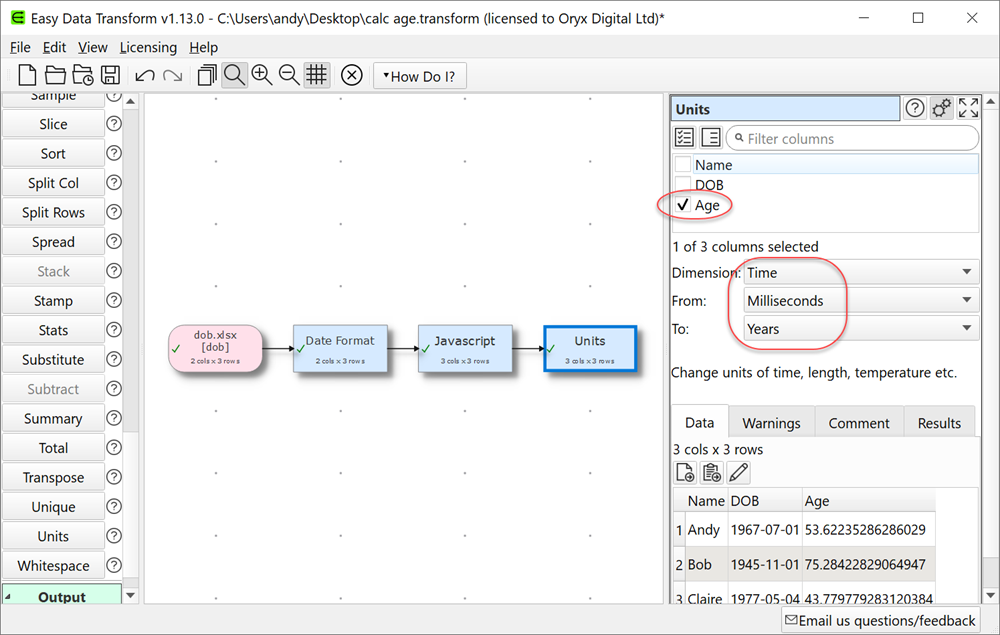Click the Save icon in the toolbar
The image size is (1000, 635).
click(x=111, y=75)
